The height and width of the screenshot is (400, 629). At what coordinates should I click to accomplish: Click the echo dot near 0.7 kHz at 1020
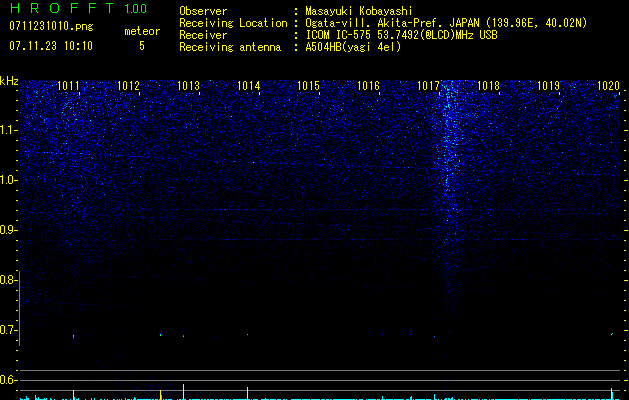(x=612, y=334)
